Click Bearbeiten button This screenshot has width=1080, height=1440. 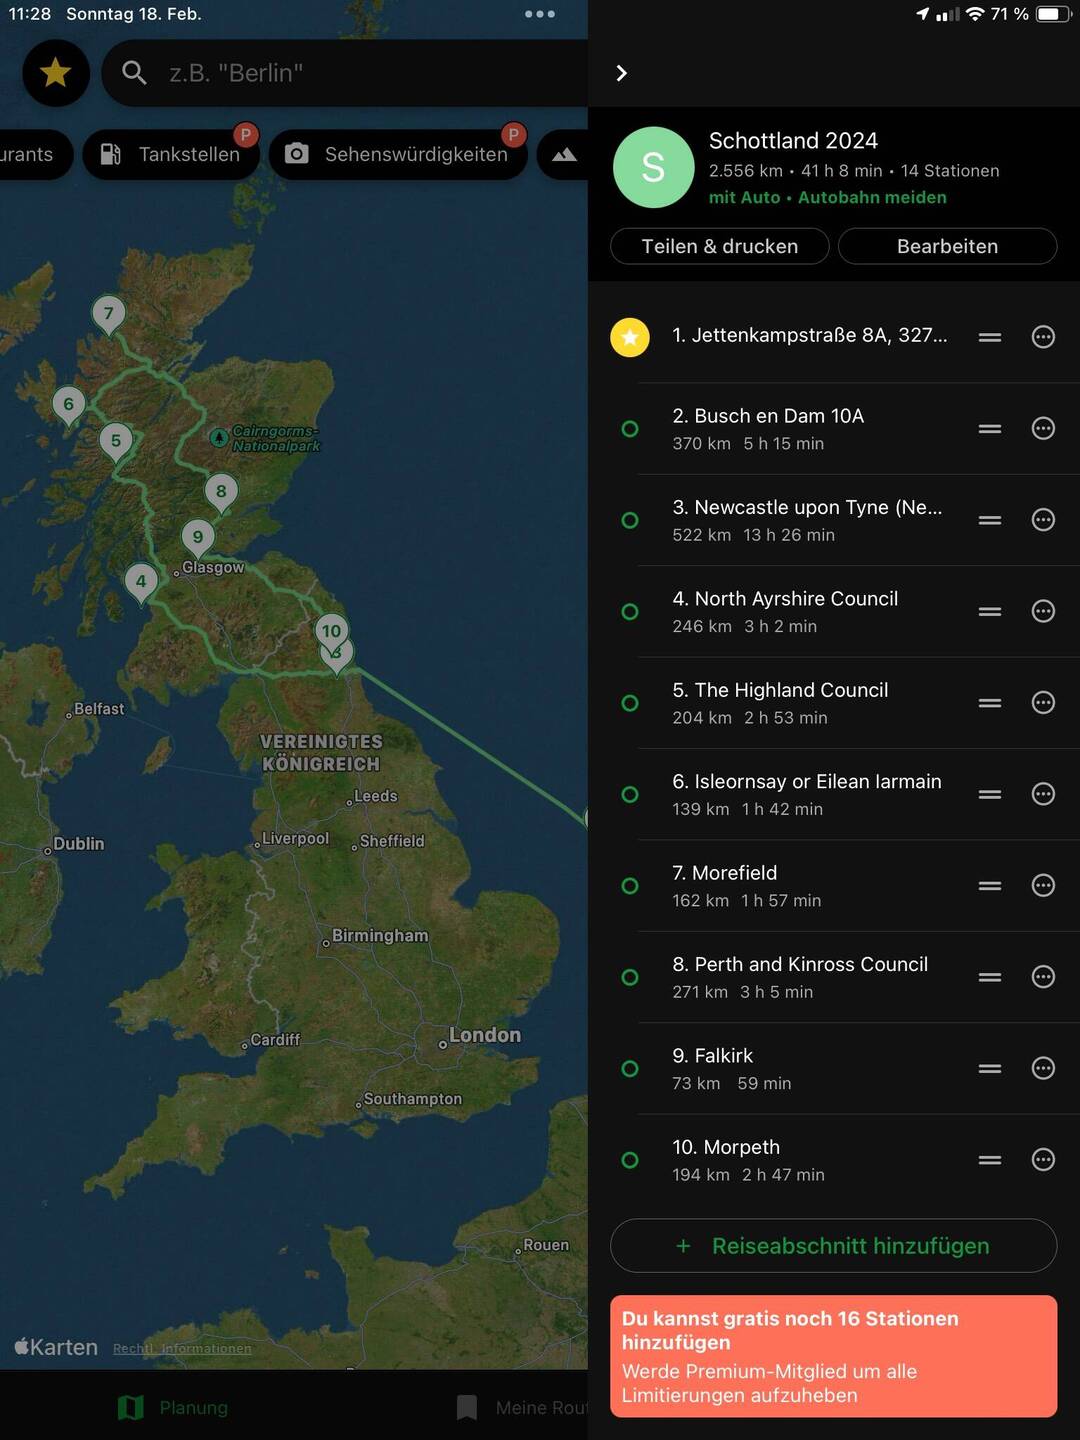pos(947,246)
